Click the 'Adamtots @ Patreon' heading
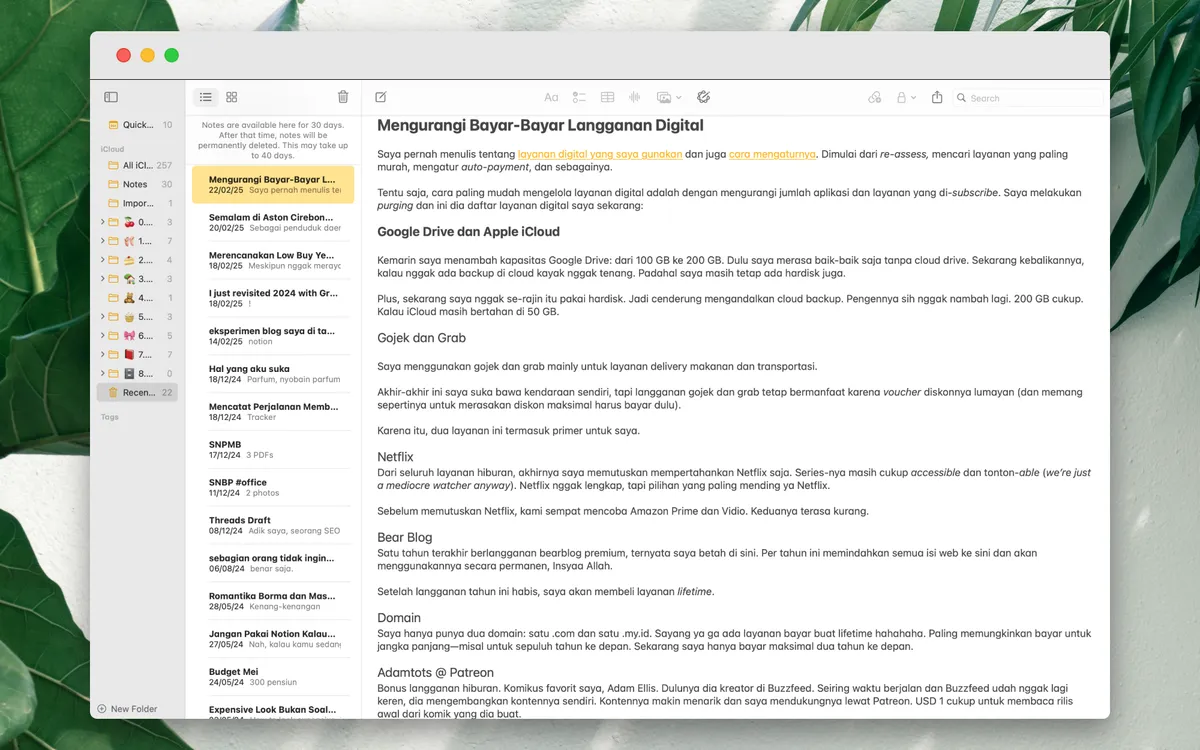Image resolution: width=1200 pixels, height=750 pixels. pos(435,673)
